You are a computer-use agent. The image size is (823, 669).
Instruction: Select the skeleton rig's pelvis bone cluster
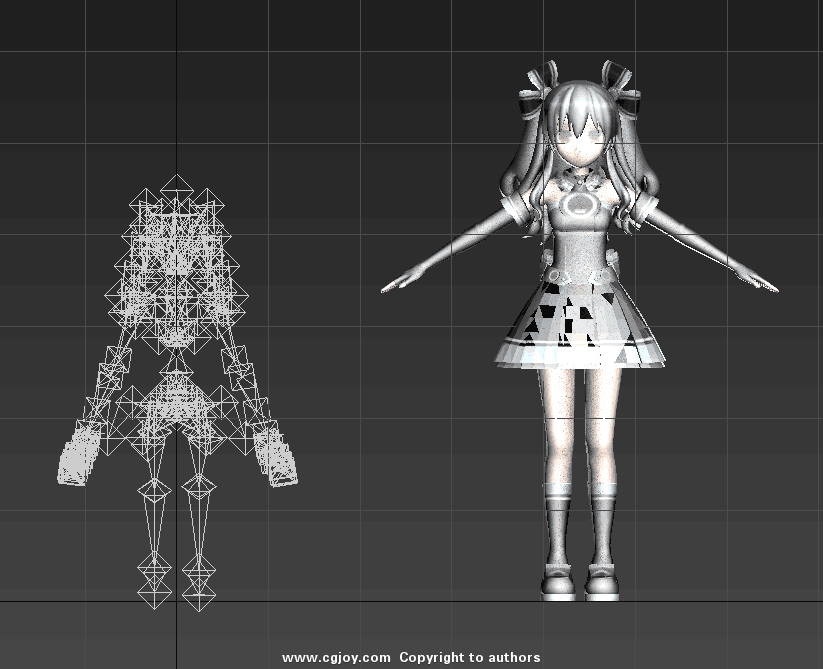(x=177, y=401)
